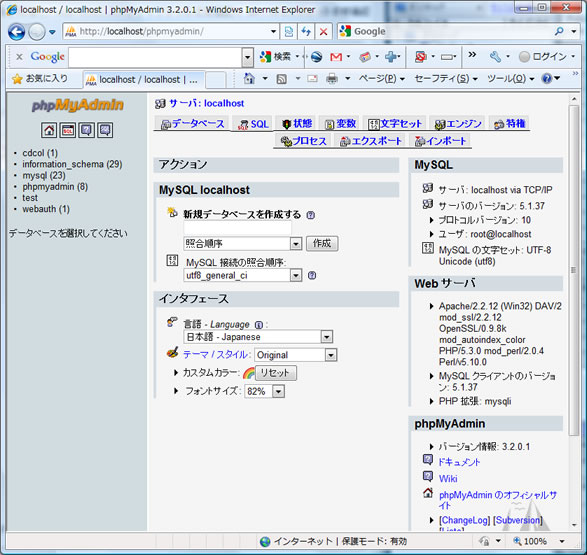587x555 pixels.
Task: Click the Print icon in command bar
Action: [x=332, y=79]
